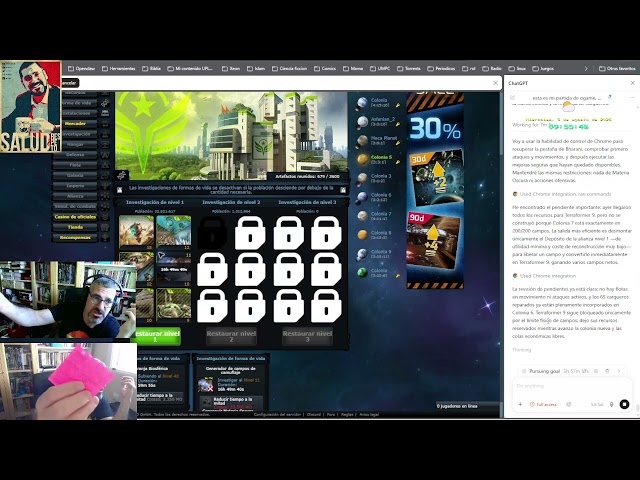Click the Tienda gift icon
Viewport: 640px width, 480px height.
pos(105,227)
